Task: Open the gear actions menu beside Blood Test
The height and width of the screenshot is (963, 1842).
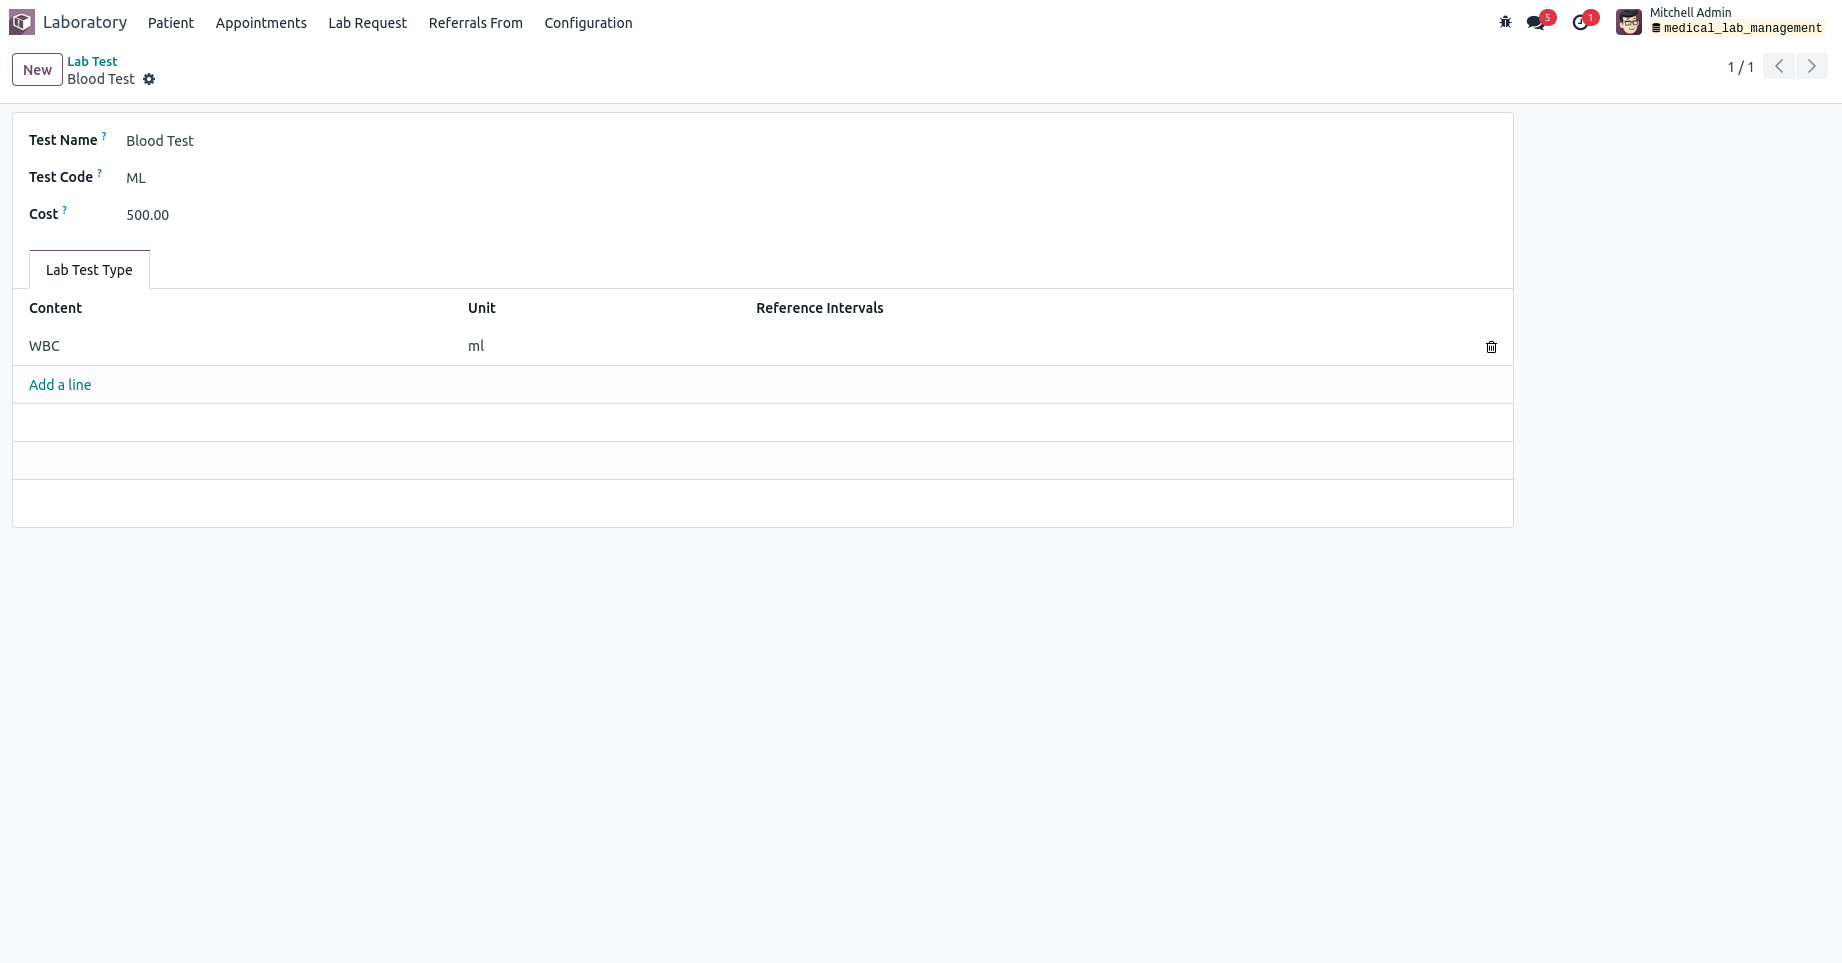Action: pos(149,79)
